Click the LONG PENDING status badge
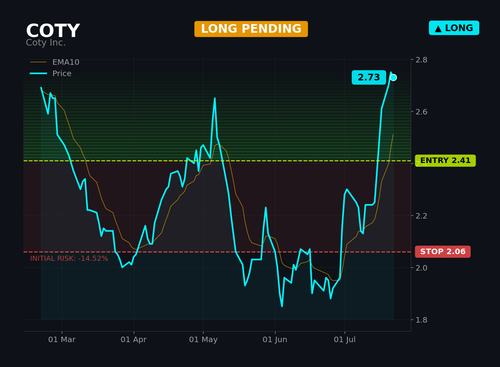 click(251, 29)
